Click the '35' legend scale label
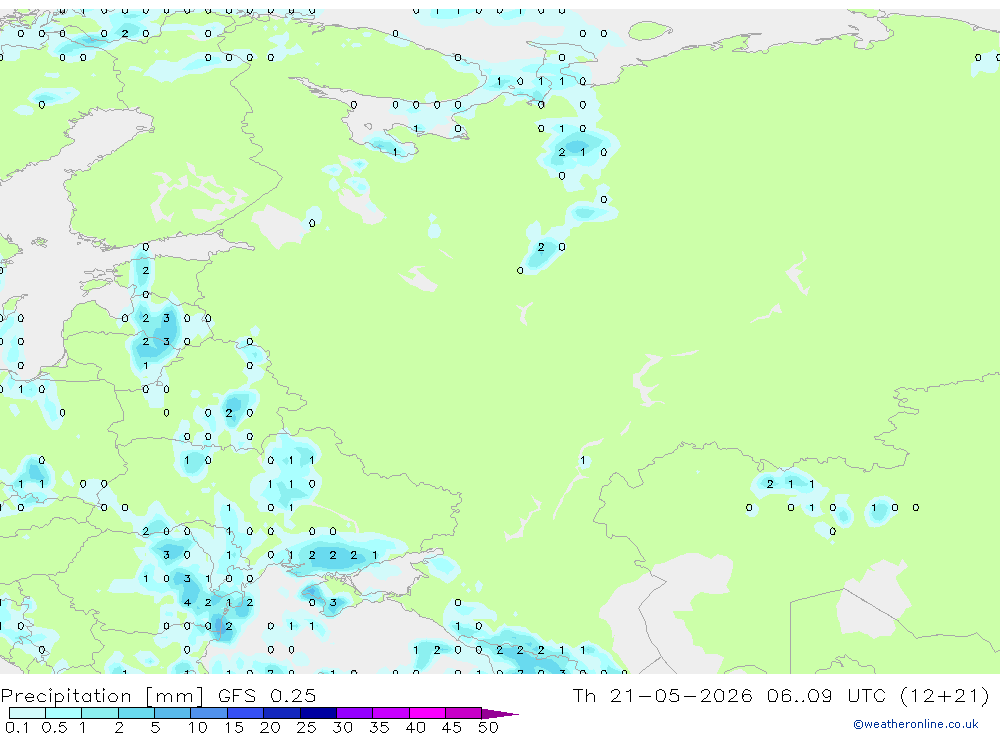 [379, 727]
